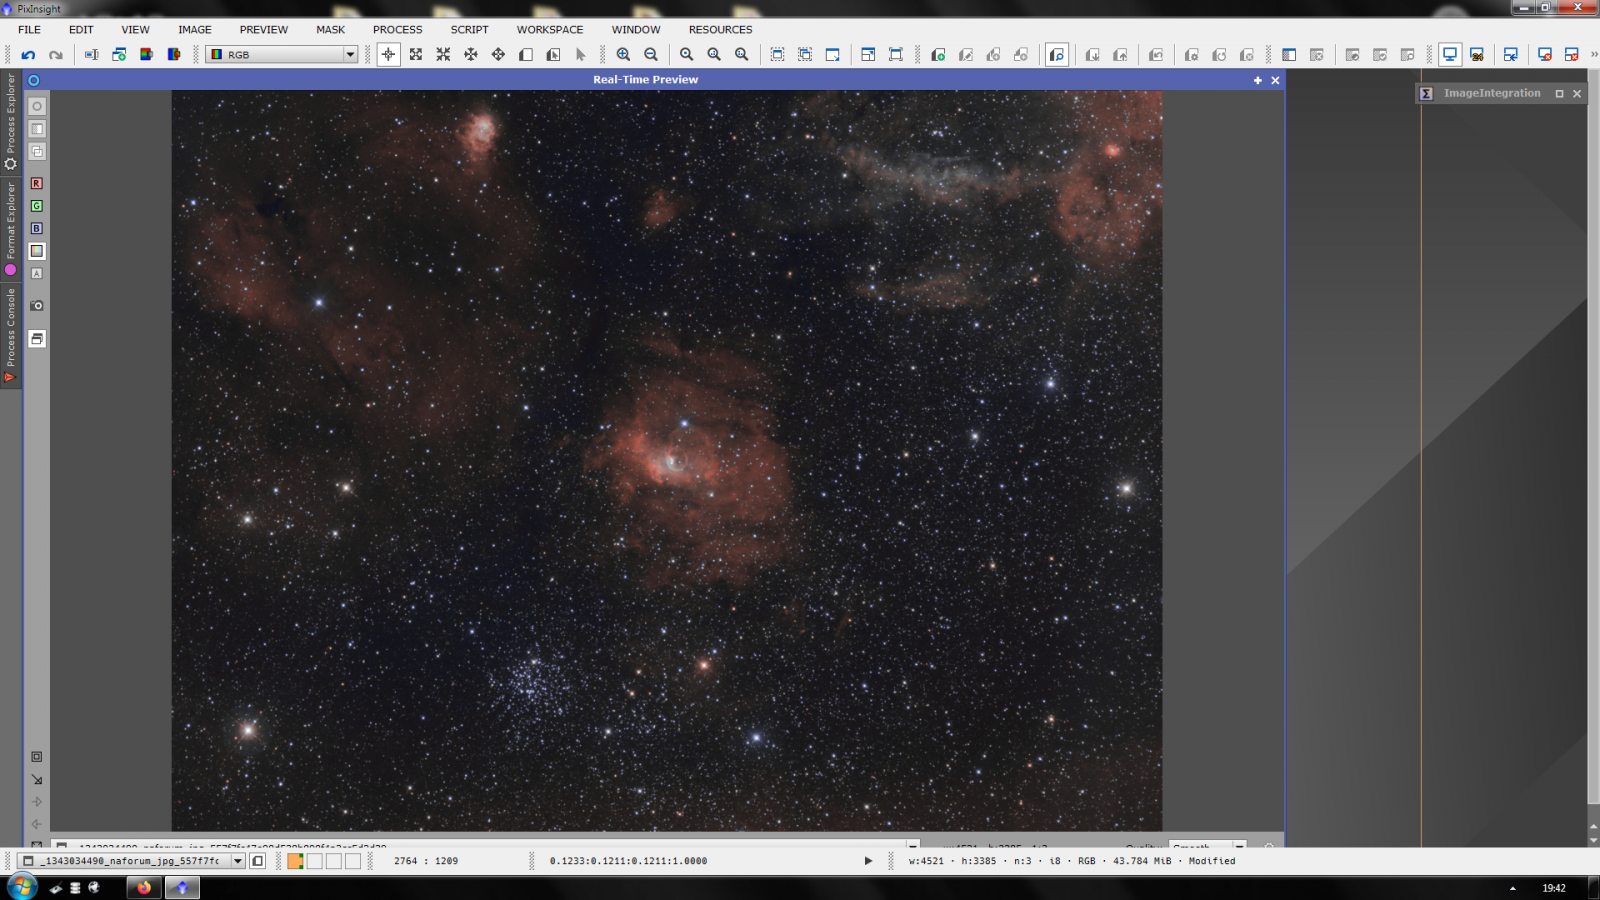Maximize the ImageIntegration window icon

coord(1559,93)
